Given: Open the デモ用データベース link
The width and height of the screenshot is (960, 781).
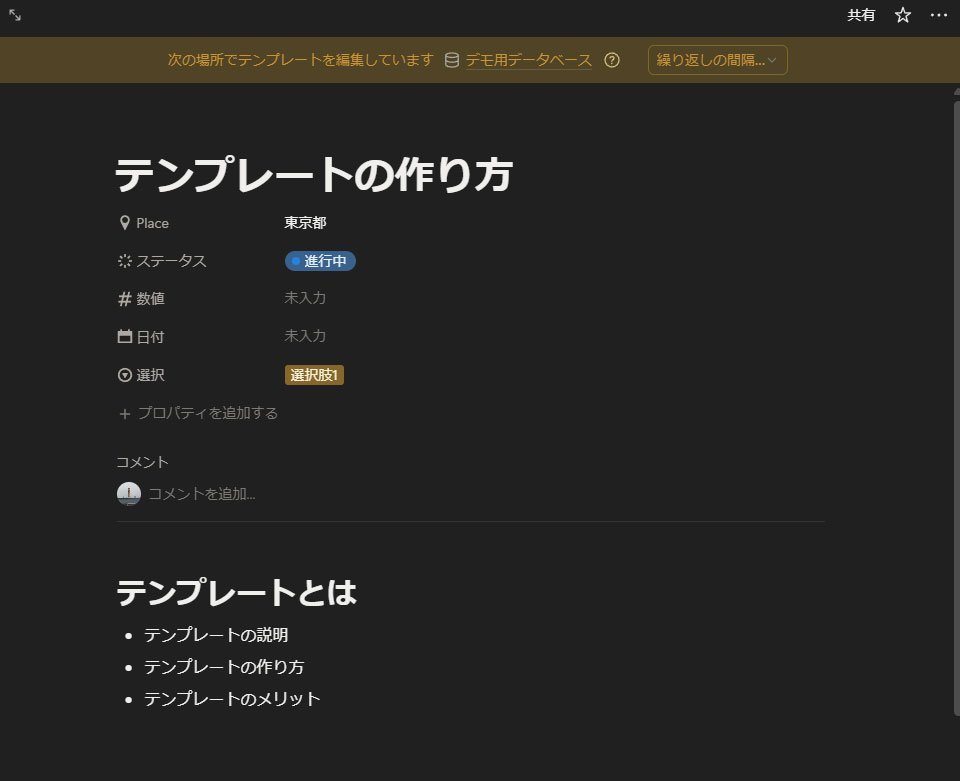Looking at the screenshot, I should [x=528, y=60].
